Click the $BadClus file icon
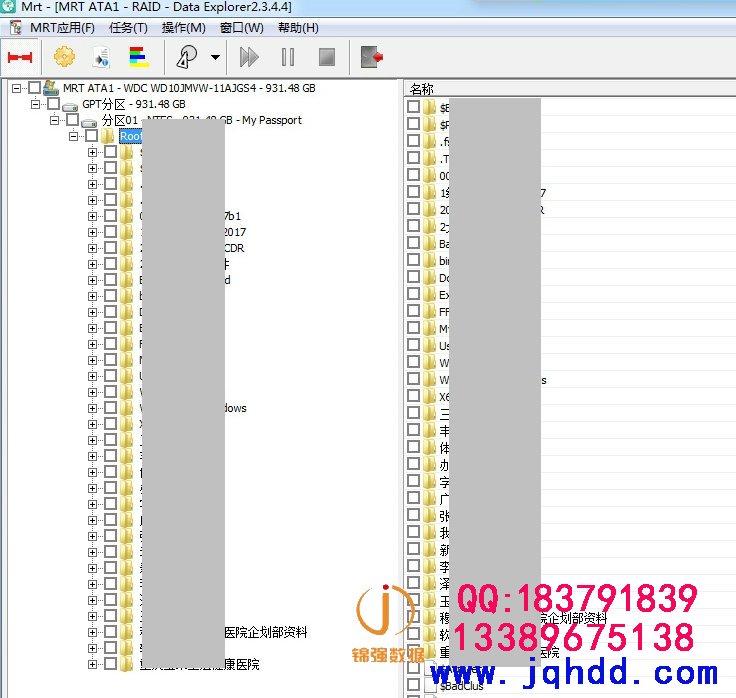The height and width of the screenshot is (698, 736). (430, 685)
